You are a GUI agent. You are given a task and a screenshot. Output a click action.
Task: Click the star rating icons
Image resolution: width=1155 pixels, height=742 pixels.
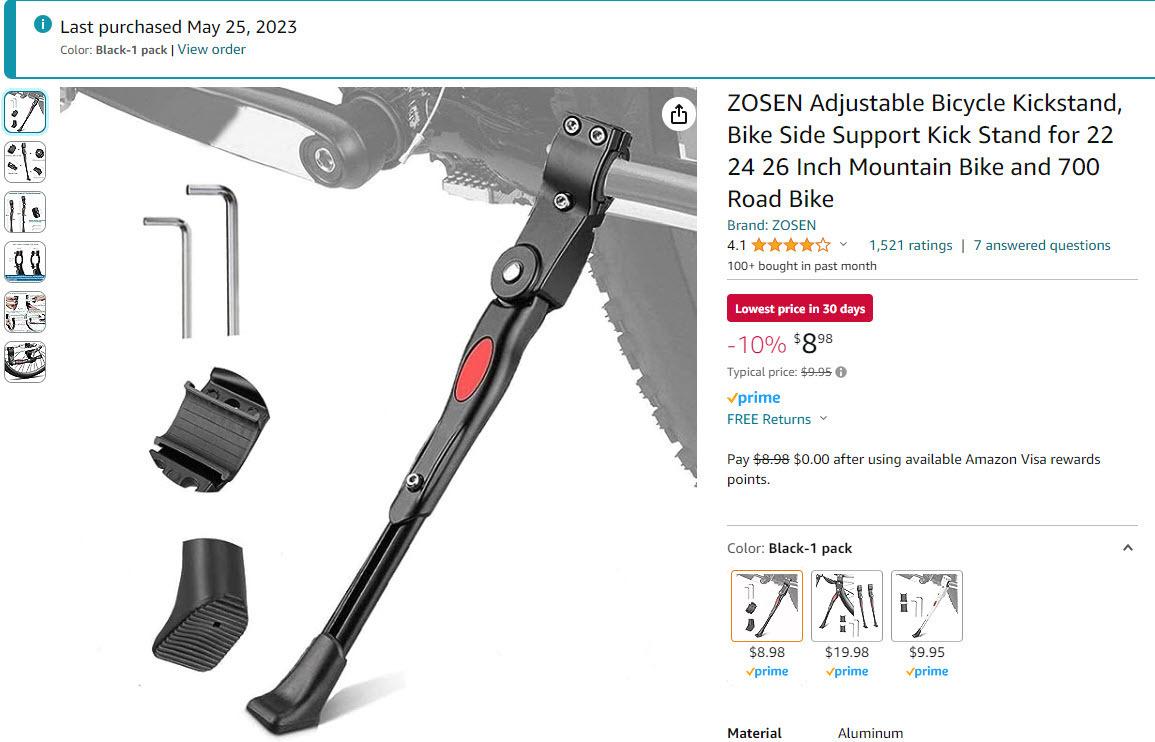pyautogui.click(x=790, y=245)
